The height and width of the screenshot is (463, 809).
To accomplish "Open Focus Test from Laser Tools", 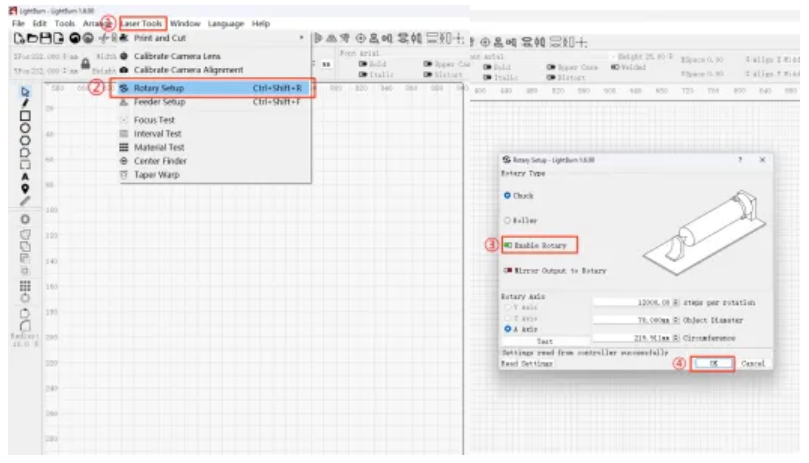I will 154,120.
